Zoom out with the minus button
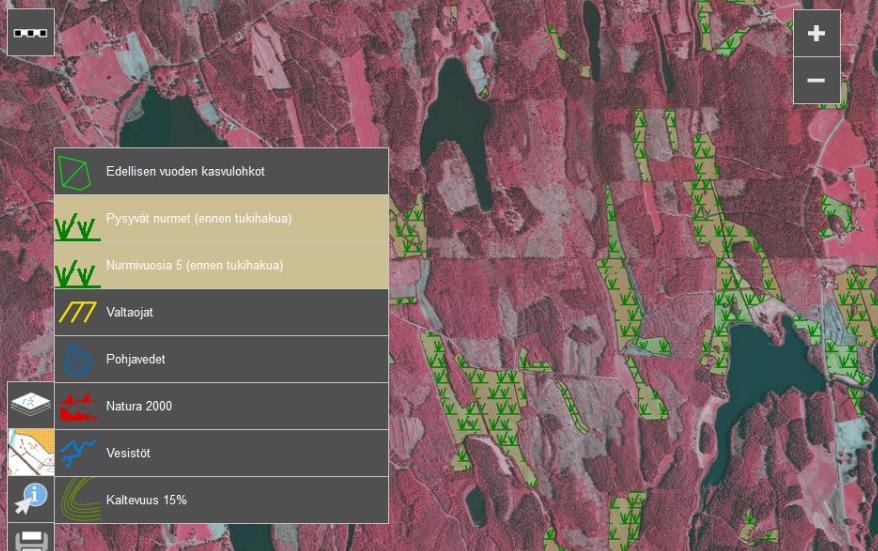 816,81
